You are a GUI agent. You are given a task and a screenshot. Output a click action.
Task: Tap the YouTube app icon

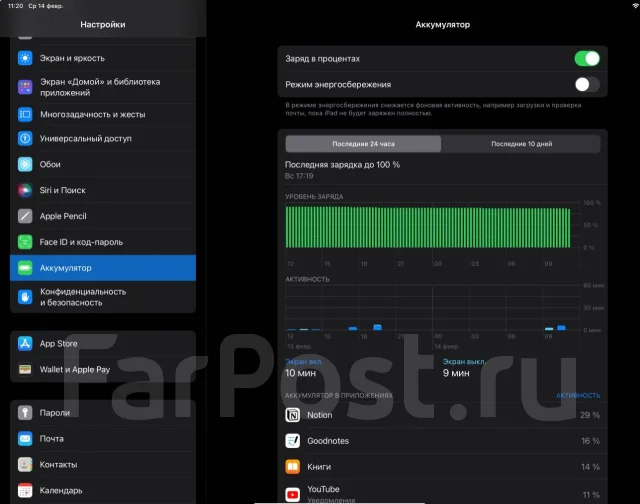tap(292, 495)
